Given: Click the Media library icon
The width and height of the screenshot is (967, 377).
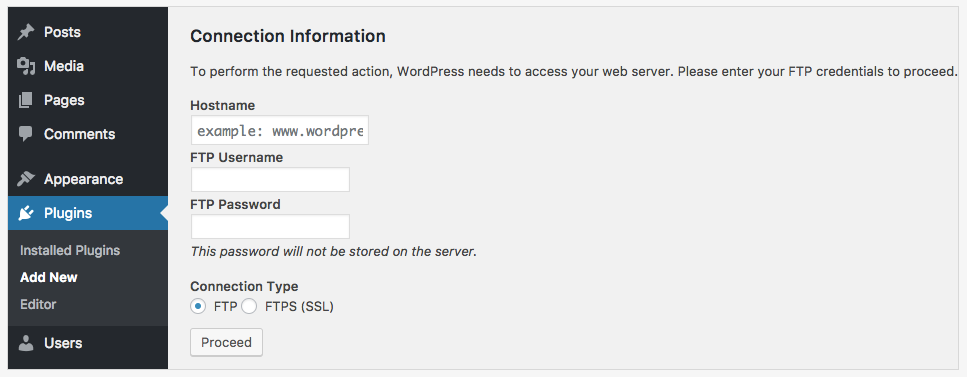Looking at the screenshot, I should 25,66.
